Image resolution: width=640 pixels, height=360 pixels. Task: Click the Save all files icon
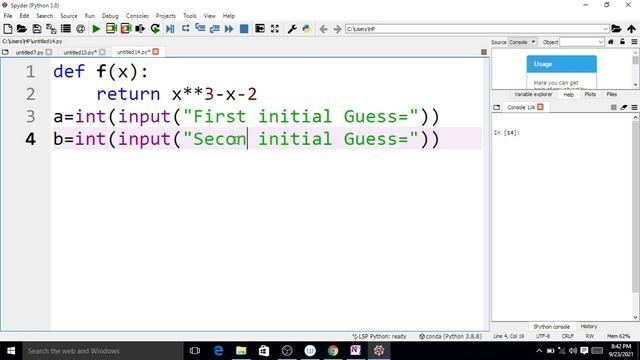click(x=51, y=29)
